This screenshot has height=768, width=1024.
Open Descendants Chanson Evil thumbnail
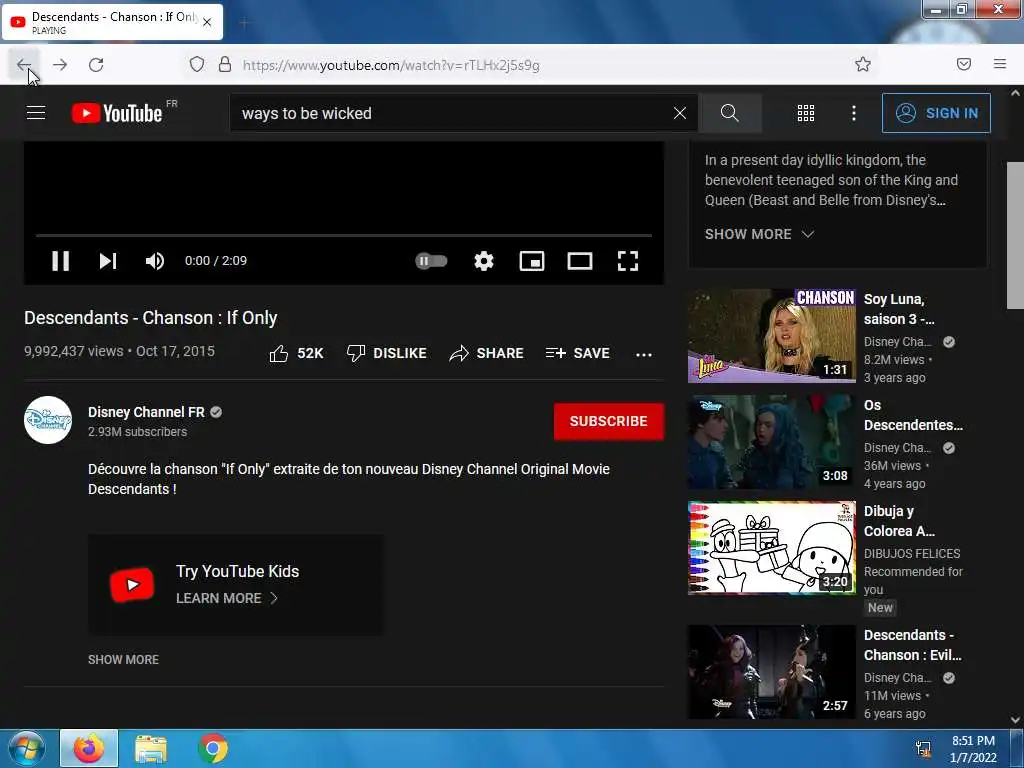tap(771, 672)
